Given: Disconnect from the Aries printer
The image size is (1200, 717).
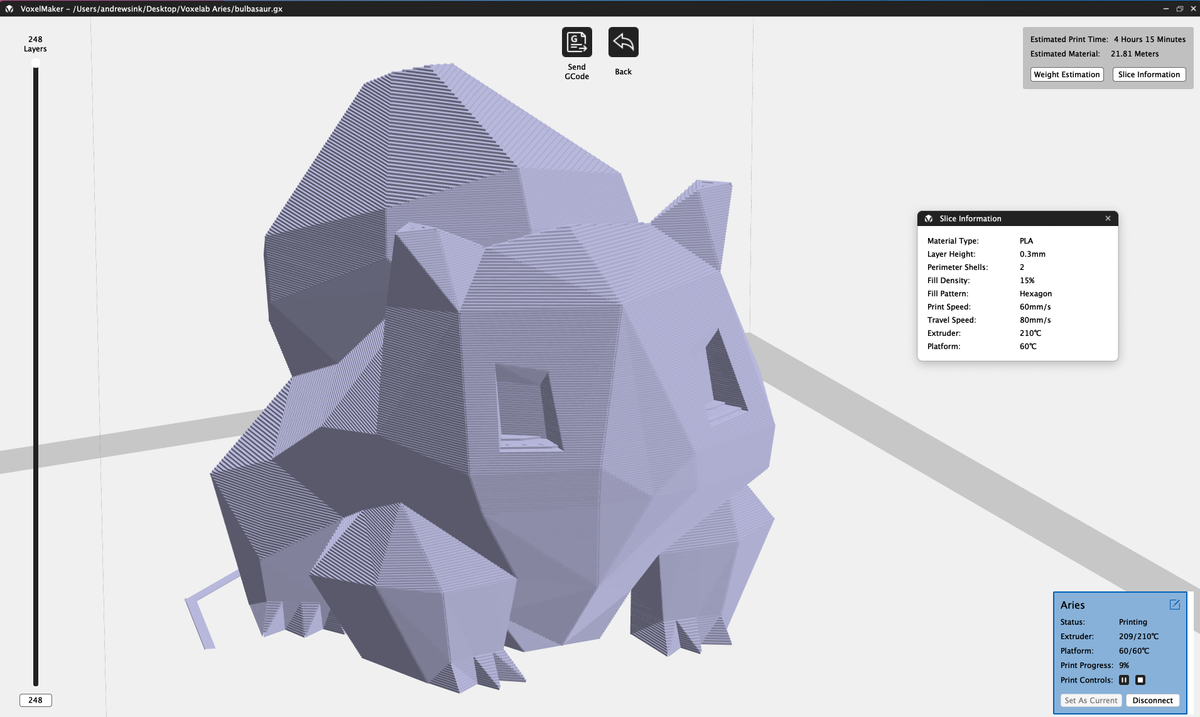Looking at the screenshot, I should (1152, 700).
